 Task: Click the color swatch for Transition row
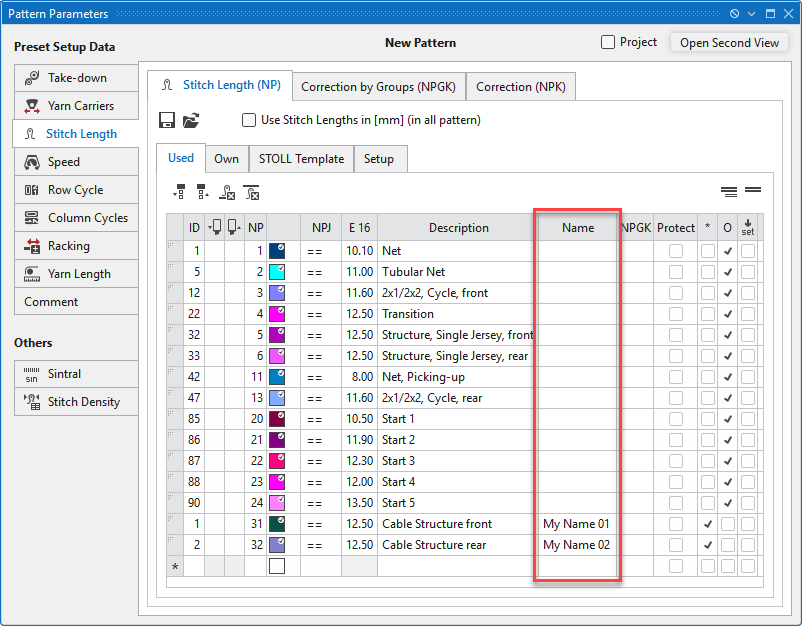277,314
